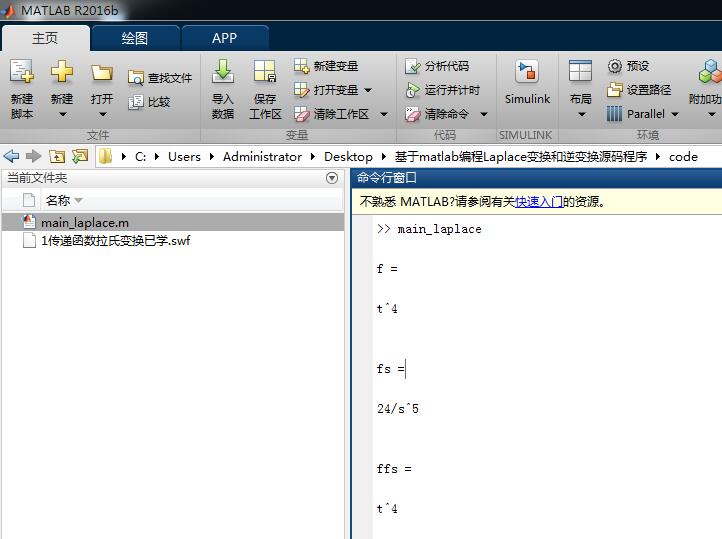The width and height of the screenshot is (722, 539).
Task: Click the 导入数据 import data icon
Action: point(223,71)
